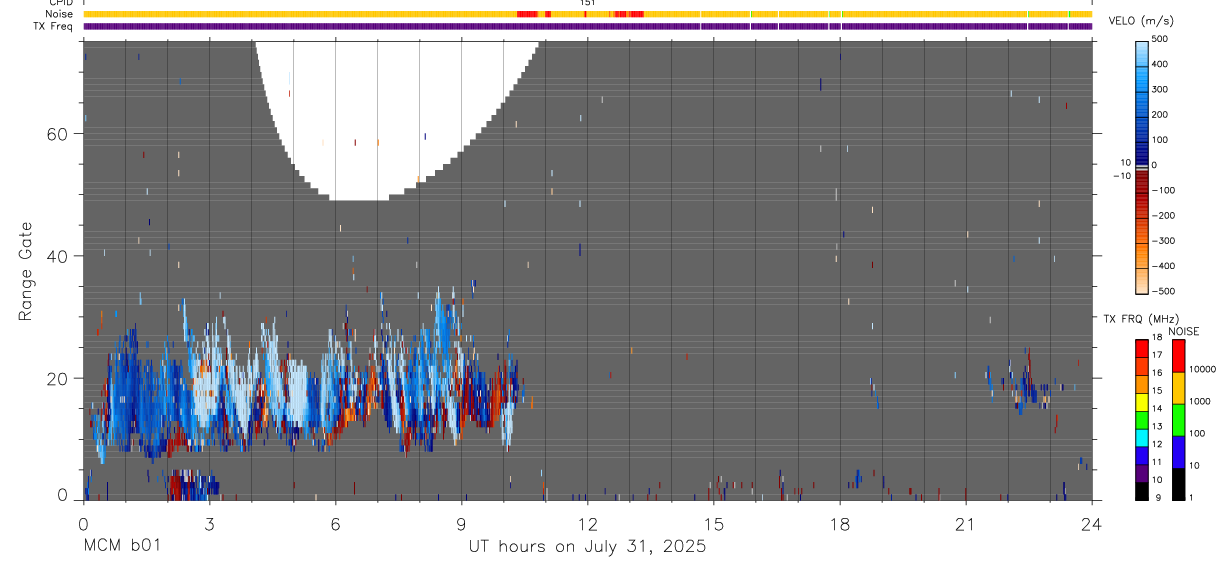Click the 1000 tick in NOISE legend
Viewport: 1228px width, 567px height.
[1198, 401]
